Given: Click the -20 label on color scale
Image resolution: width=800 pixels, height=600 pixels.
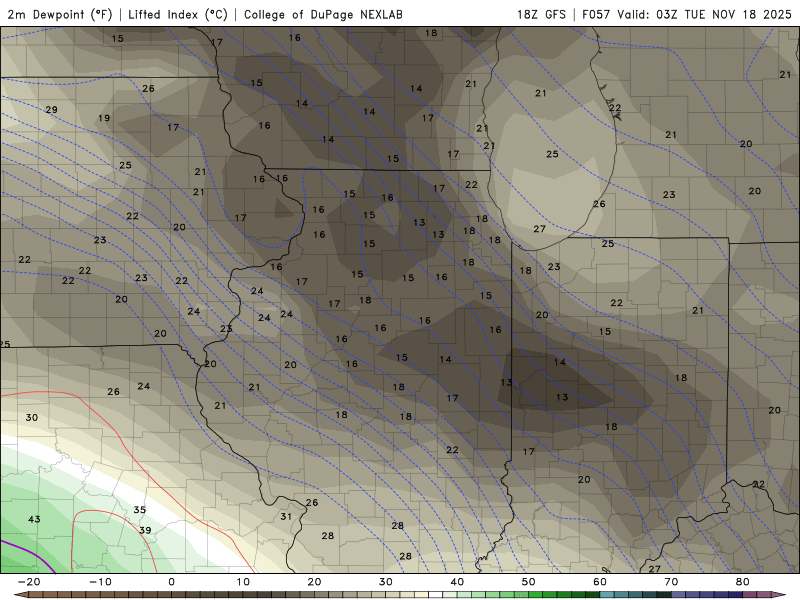Looking at the screenshot, I should coord(29,582).
